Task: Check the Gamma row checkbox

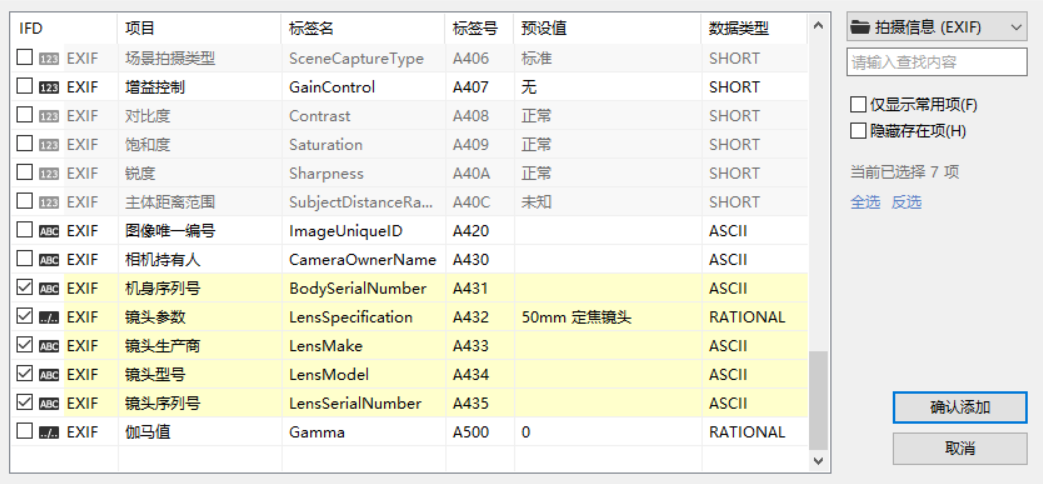Action: [x=25, y=432]
